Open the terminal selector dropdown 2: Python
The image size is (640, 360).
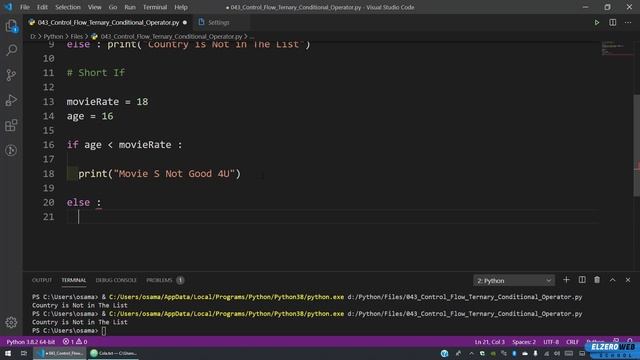514,281
